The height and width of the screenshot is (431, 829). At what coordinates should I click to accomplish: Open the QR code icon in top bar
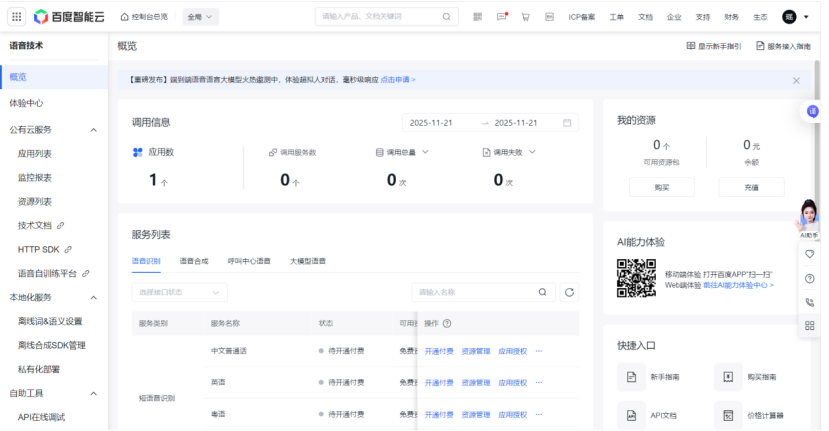tap(477, 17)
